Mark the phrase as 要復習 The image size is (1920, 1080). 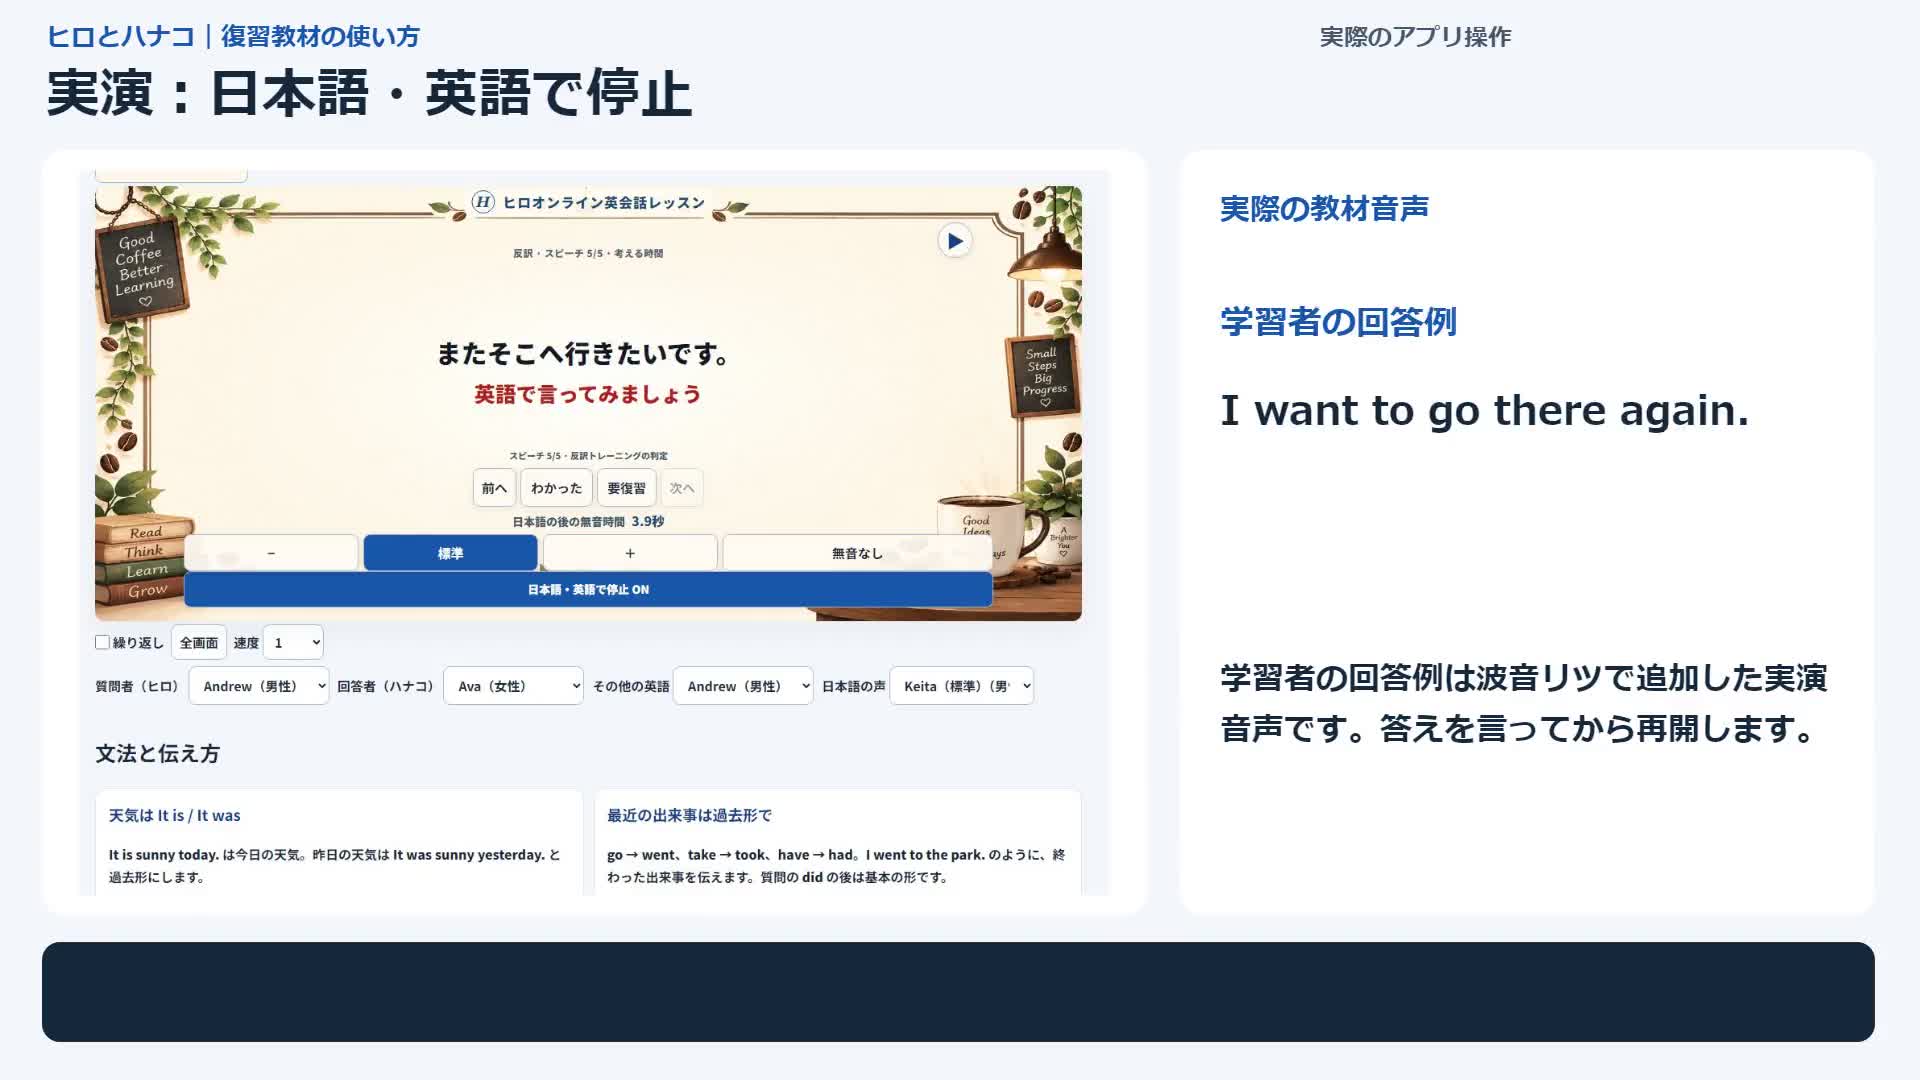click(626, 488)
